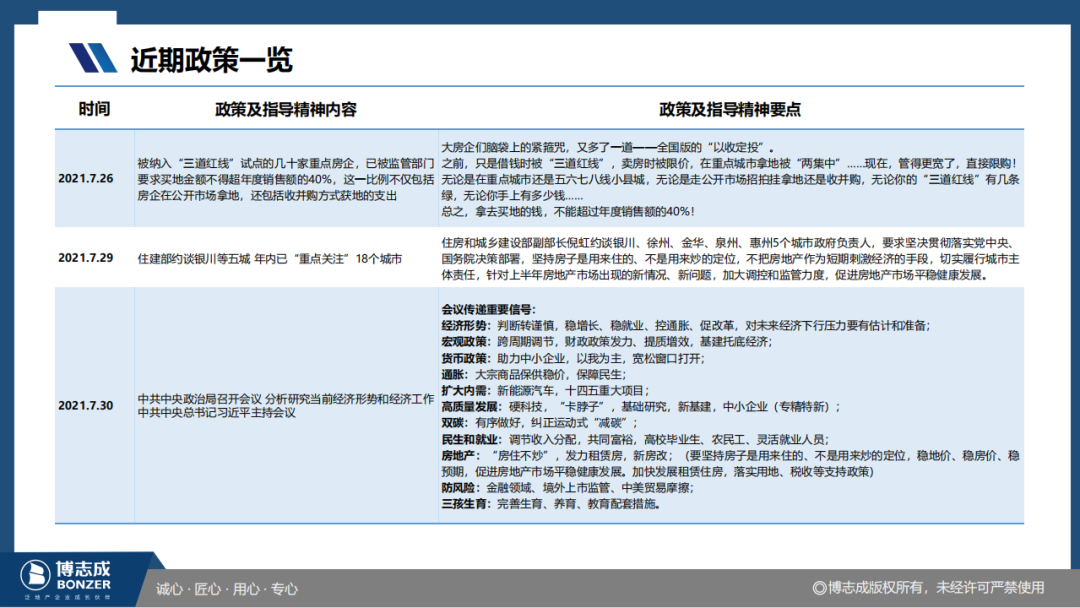This screenshot has width=1080, height=608.
Task: Click the slogan 诚心·匠心·用心·专心
Action: point(227,588)
